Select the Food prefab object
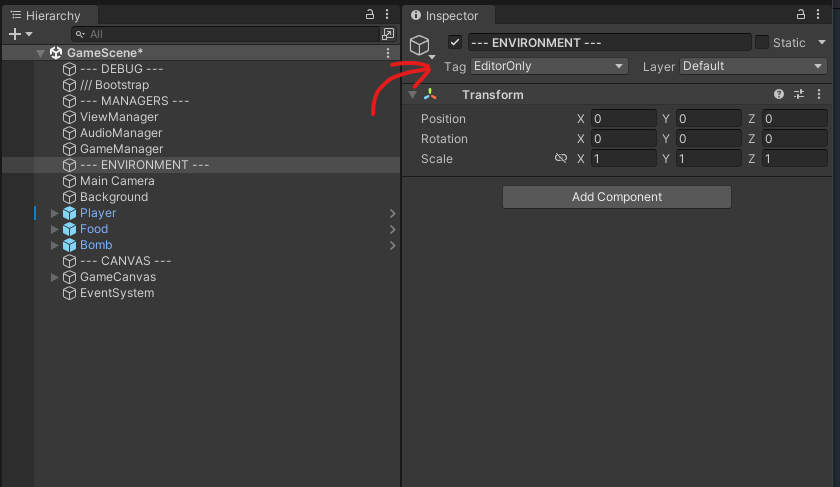This screenshot has height=487, width=840. click(94, 229)
